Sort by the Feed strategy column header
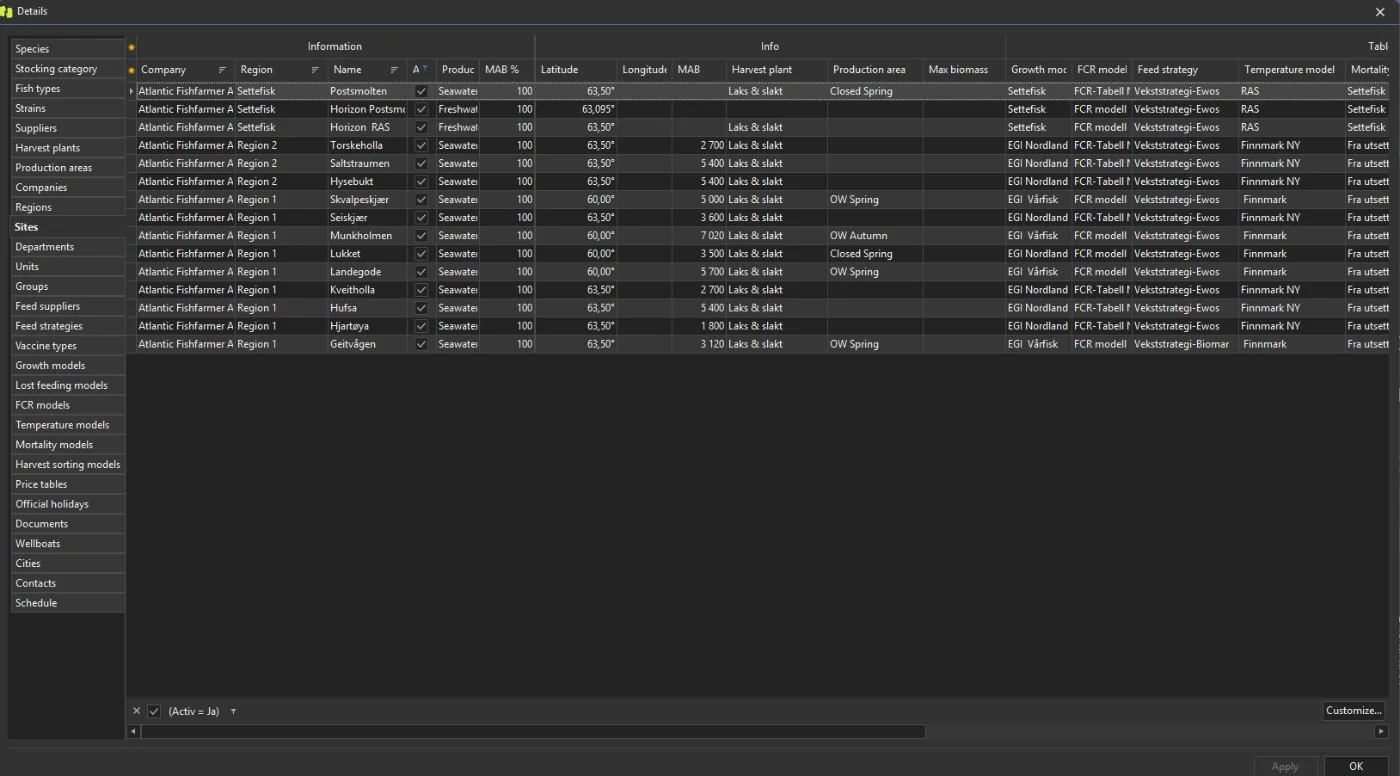This screenshot has height=776, width=1400. 1185,70
